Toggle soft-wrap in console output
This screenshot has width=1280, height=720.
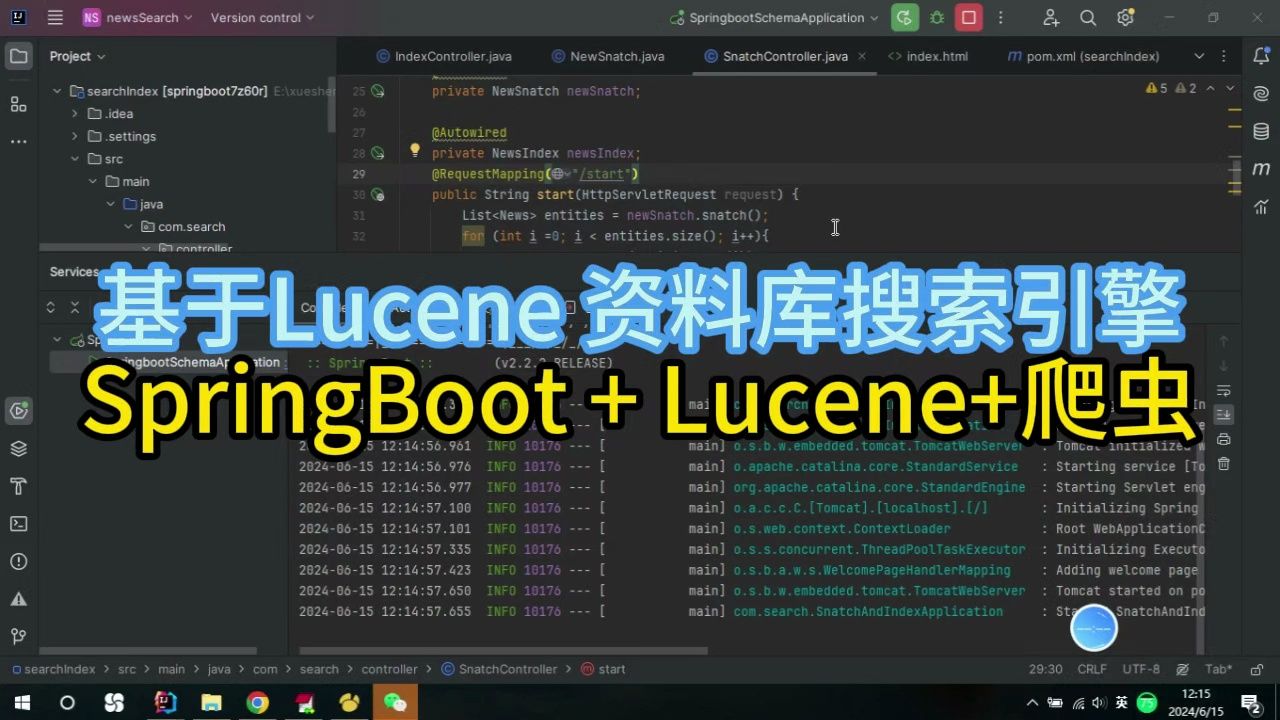click(1223, 390)
